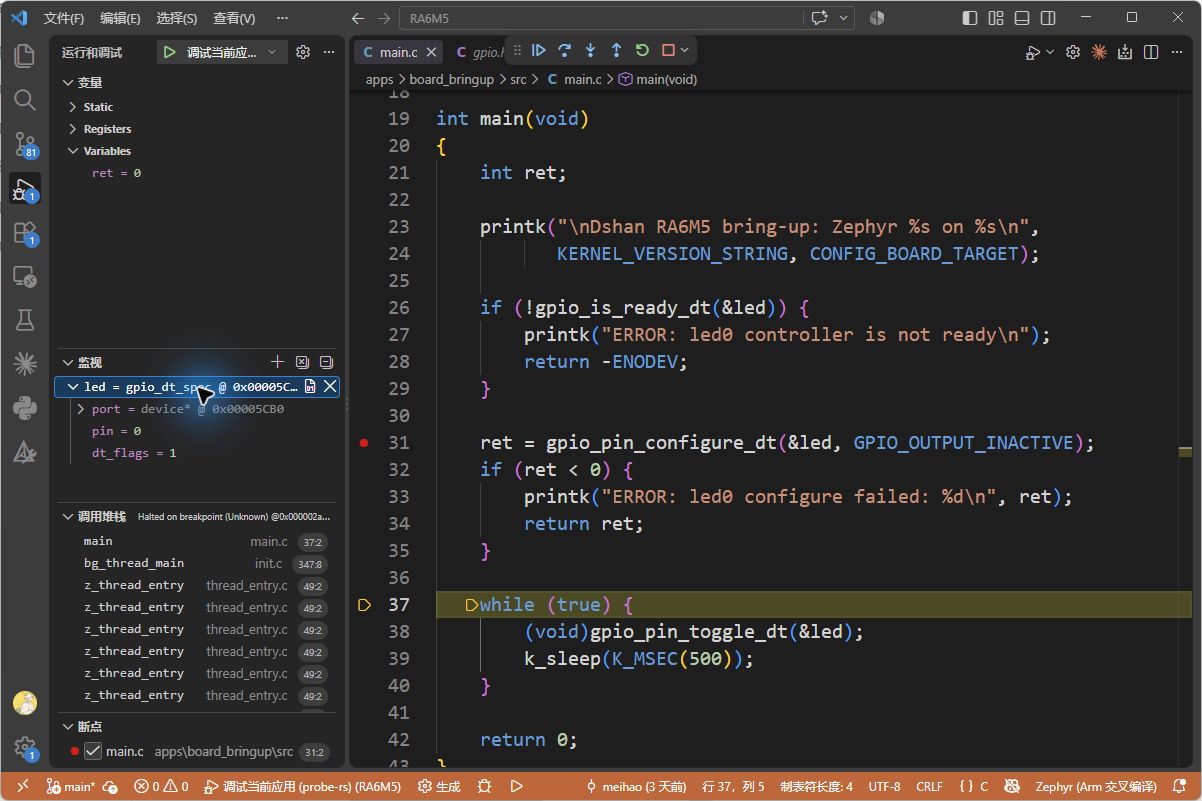
Task: Click the RA6M5 command center search box
Action: [x=600, y=18]
